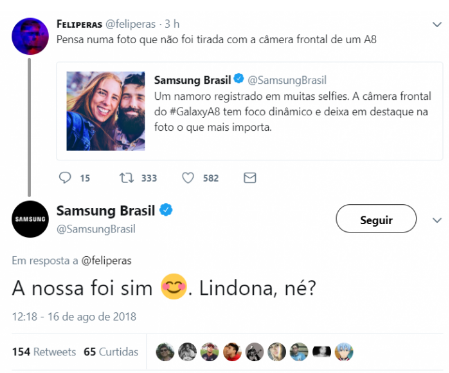Retweet Feliperas's tweet using the retweet icon
The height and width of the screenshot is (373, 449).
(127, 178)
